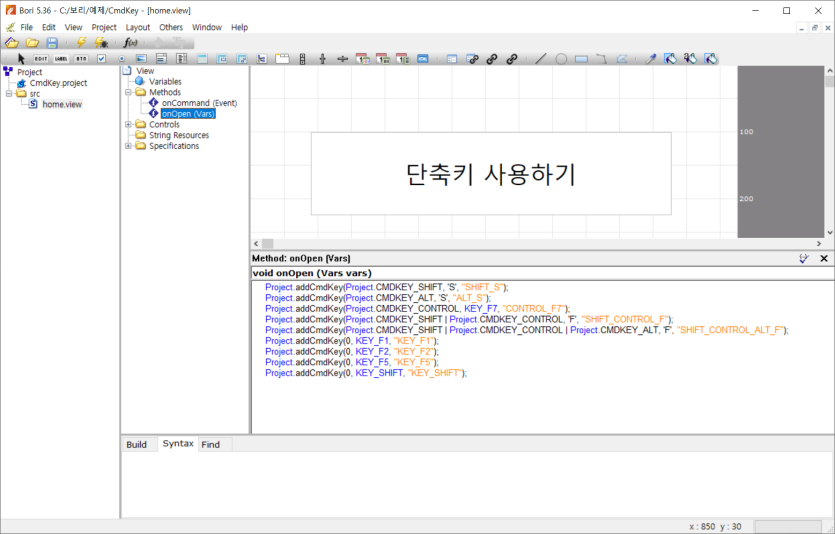Choose the radio button control tool

click(121, 59)
